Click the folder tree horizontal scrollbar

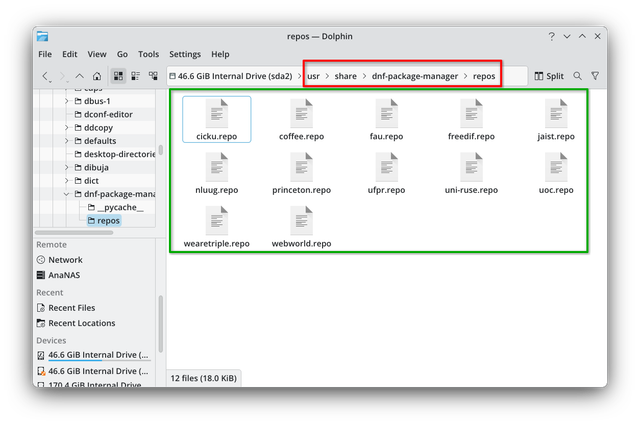pyautogui.click(x=74, y=233)
